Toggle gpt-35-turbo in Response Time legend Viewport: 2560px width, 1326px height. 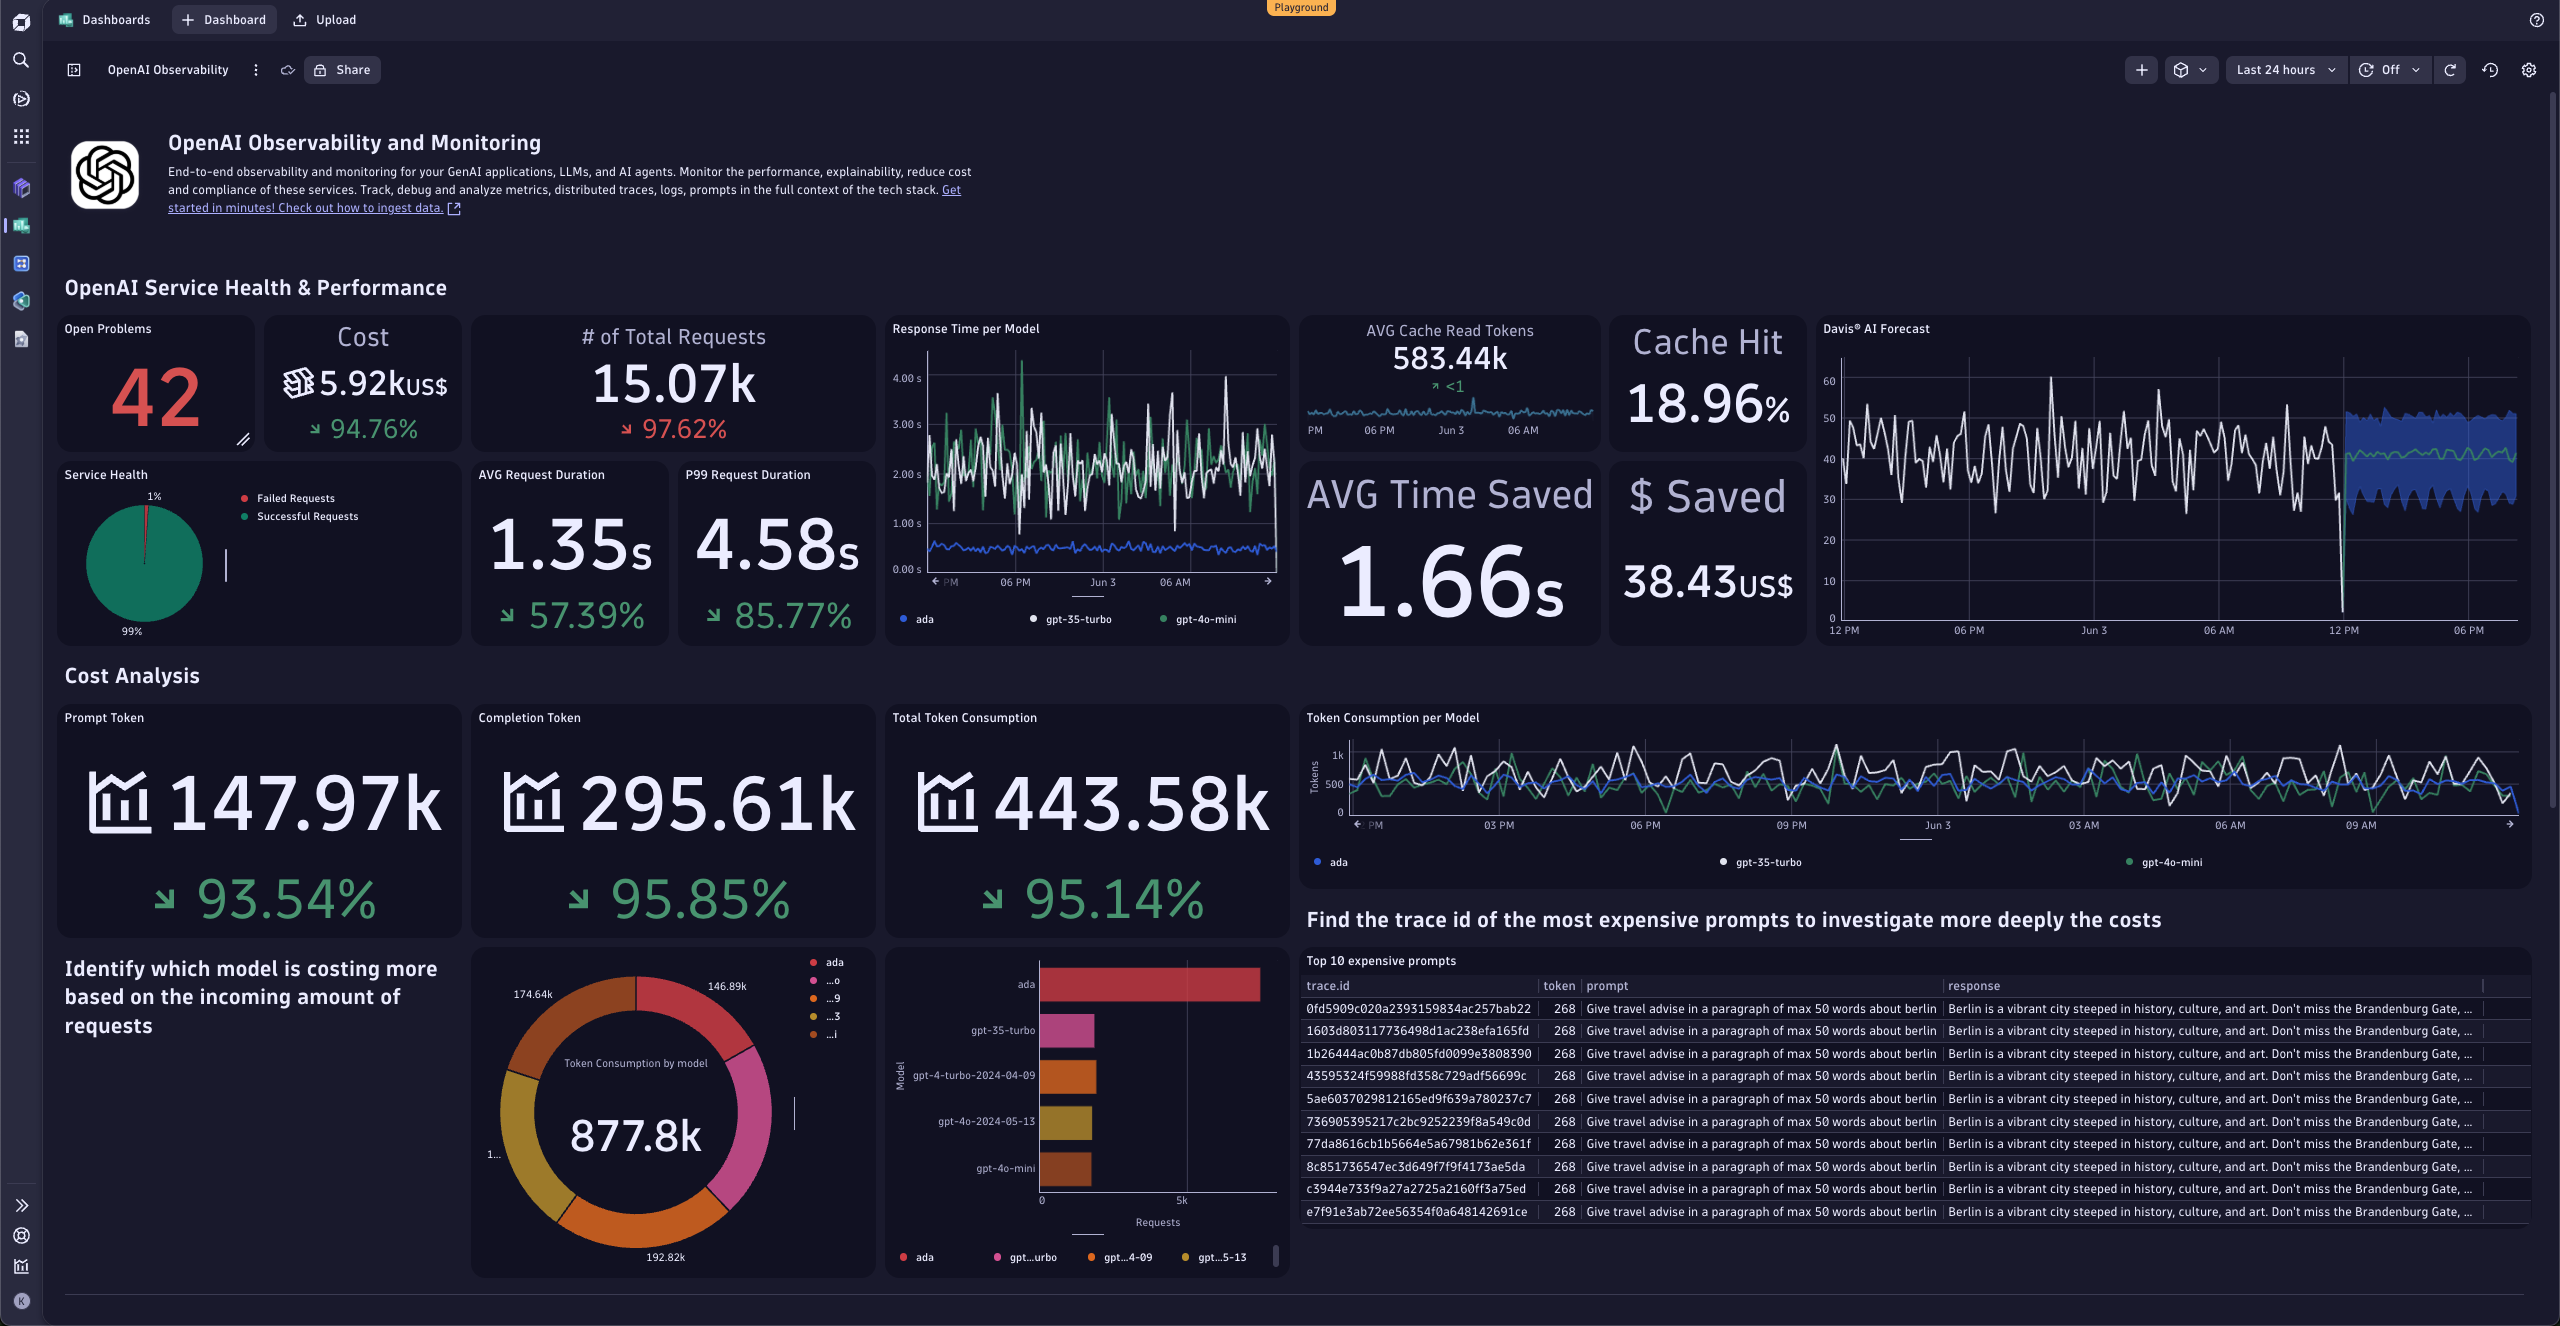point(1070,619)
